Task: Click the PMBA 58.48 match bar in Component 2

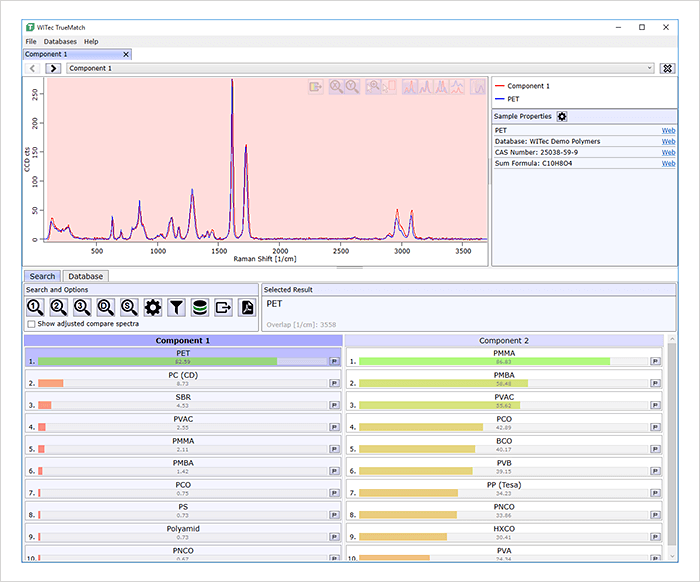Action: [504, 383]
